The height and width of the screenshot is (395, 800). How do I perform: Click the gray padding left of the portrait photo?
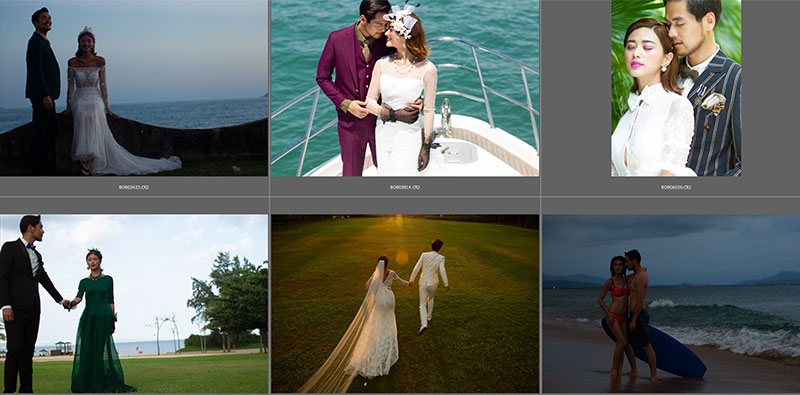(577, 88)
